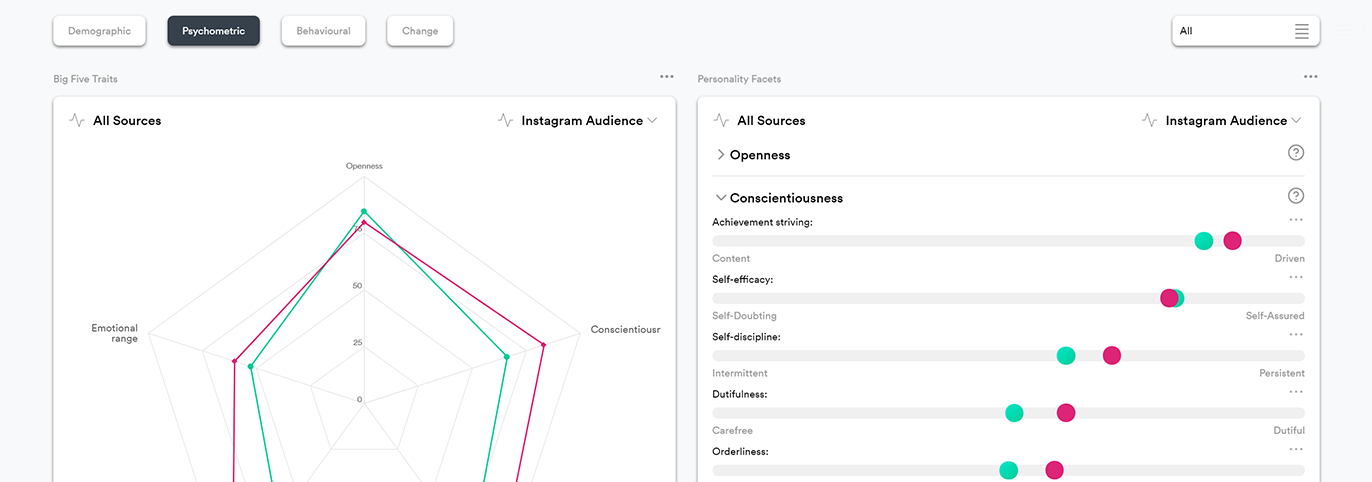The height and width of the screenshot is (482, 1372).
Task: Click the Big Five Traits heading
Action: pos(85,79)
